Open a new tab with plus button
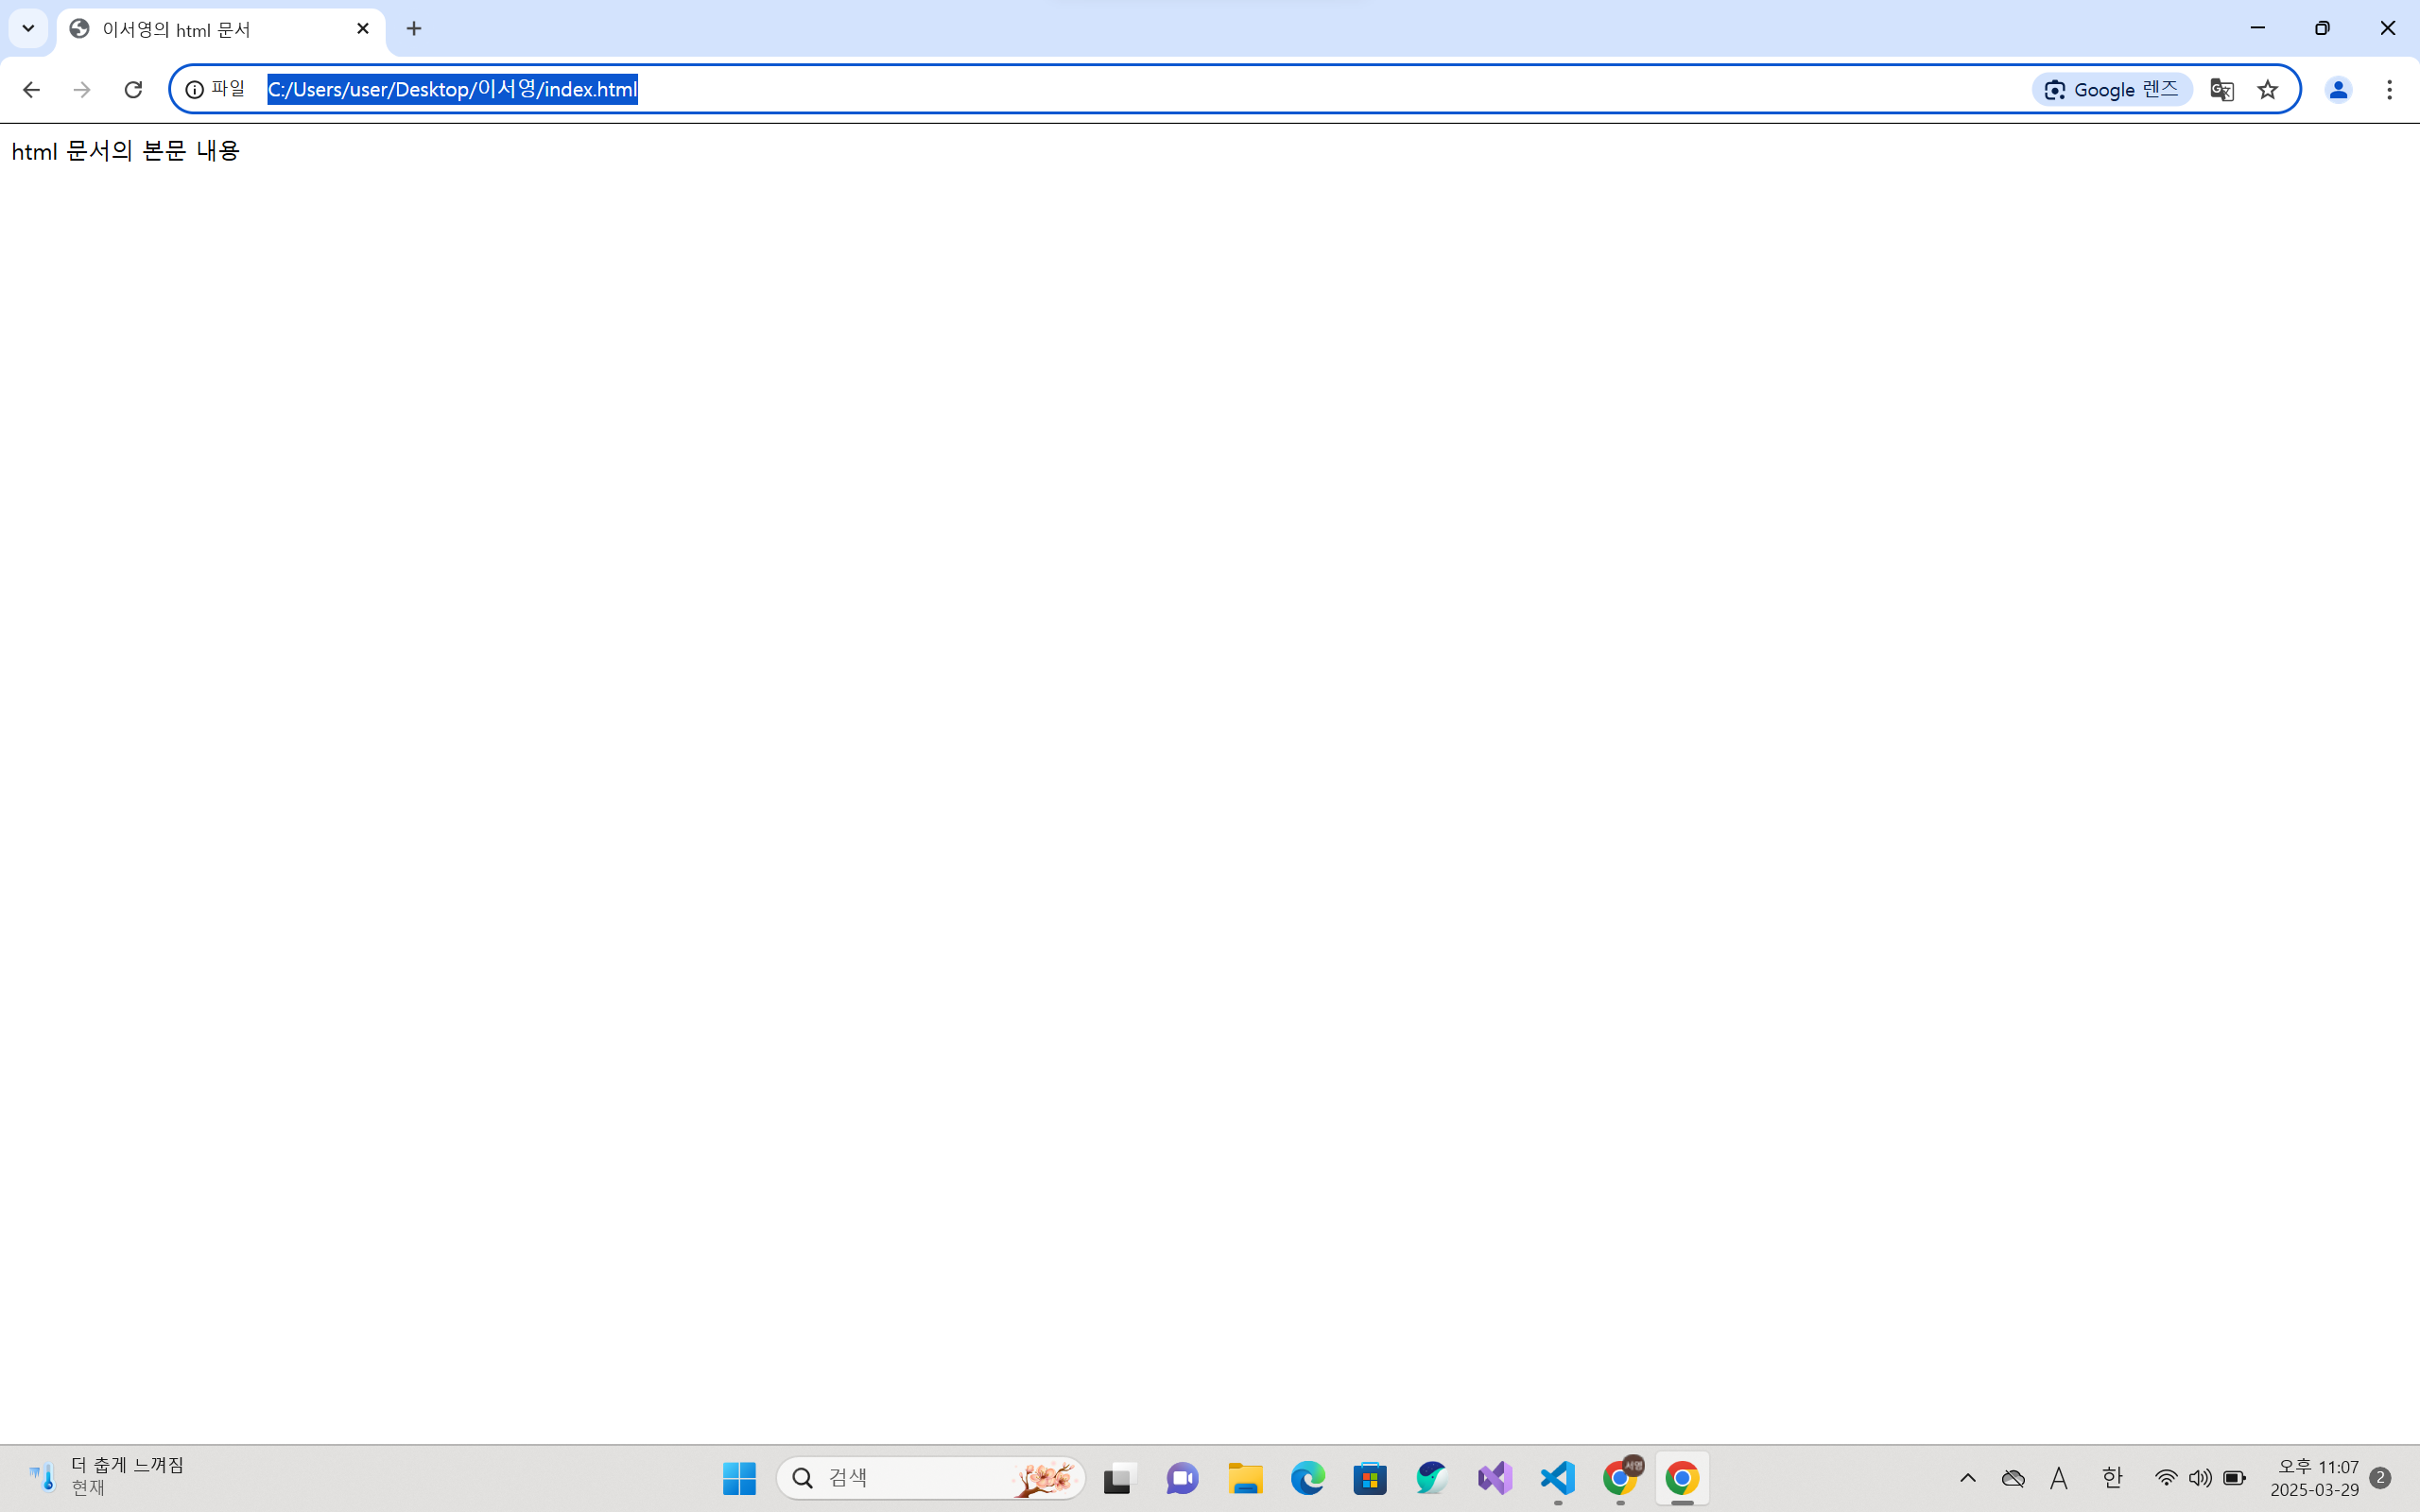The height and width of the screenshot is (1512, 2420). click(x=414, y=29)
